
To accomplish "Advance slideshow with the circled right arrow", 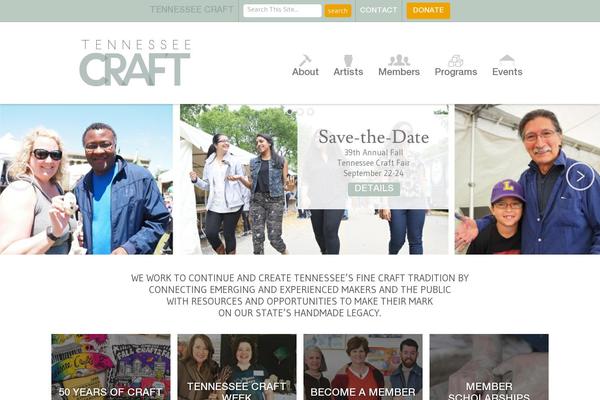I will coord(580,176).
